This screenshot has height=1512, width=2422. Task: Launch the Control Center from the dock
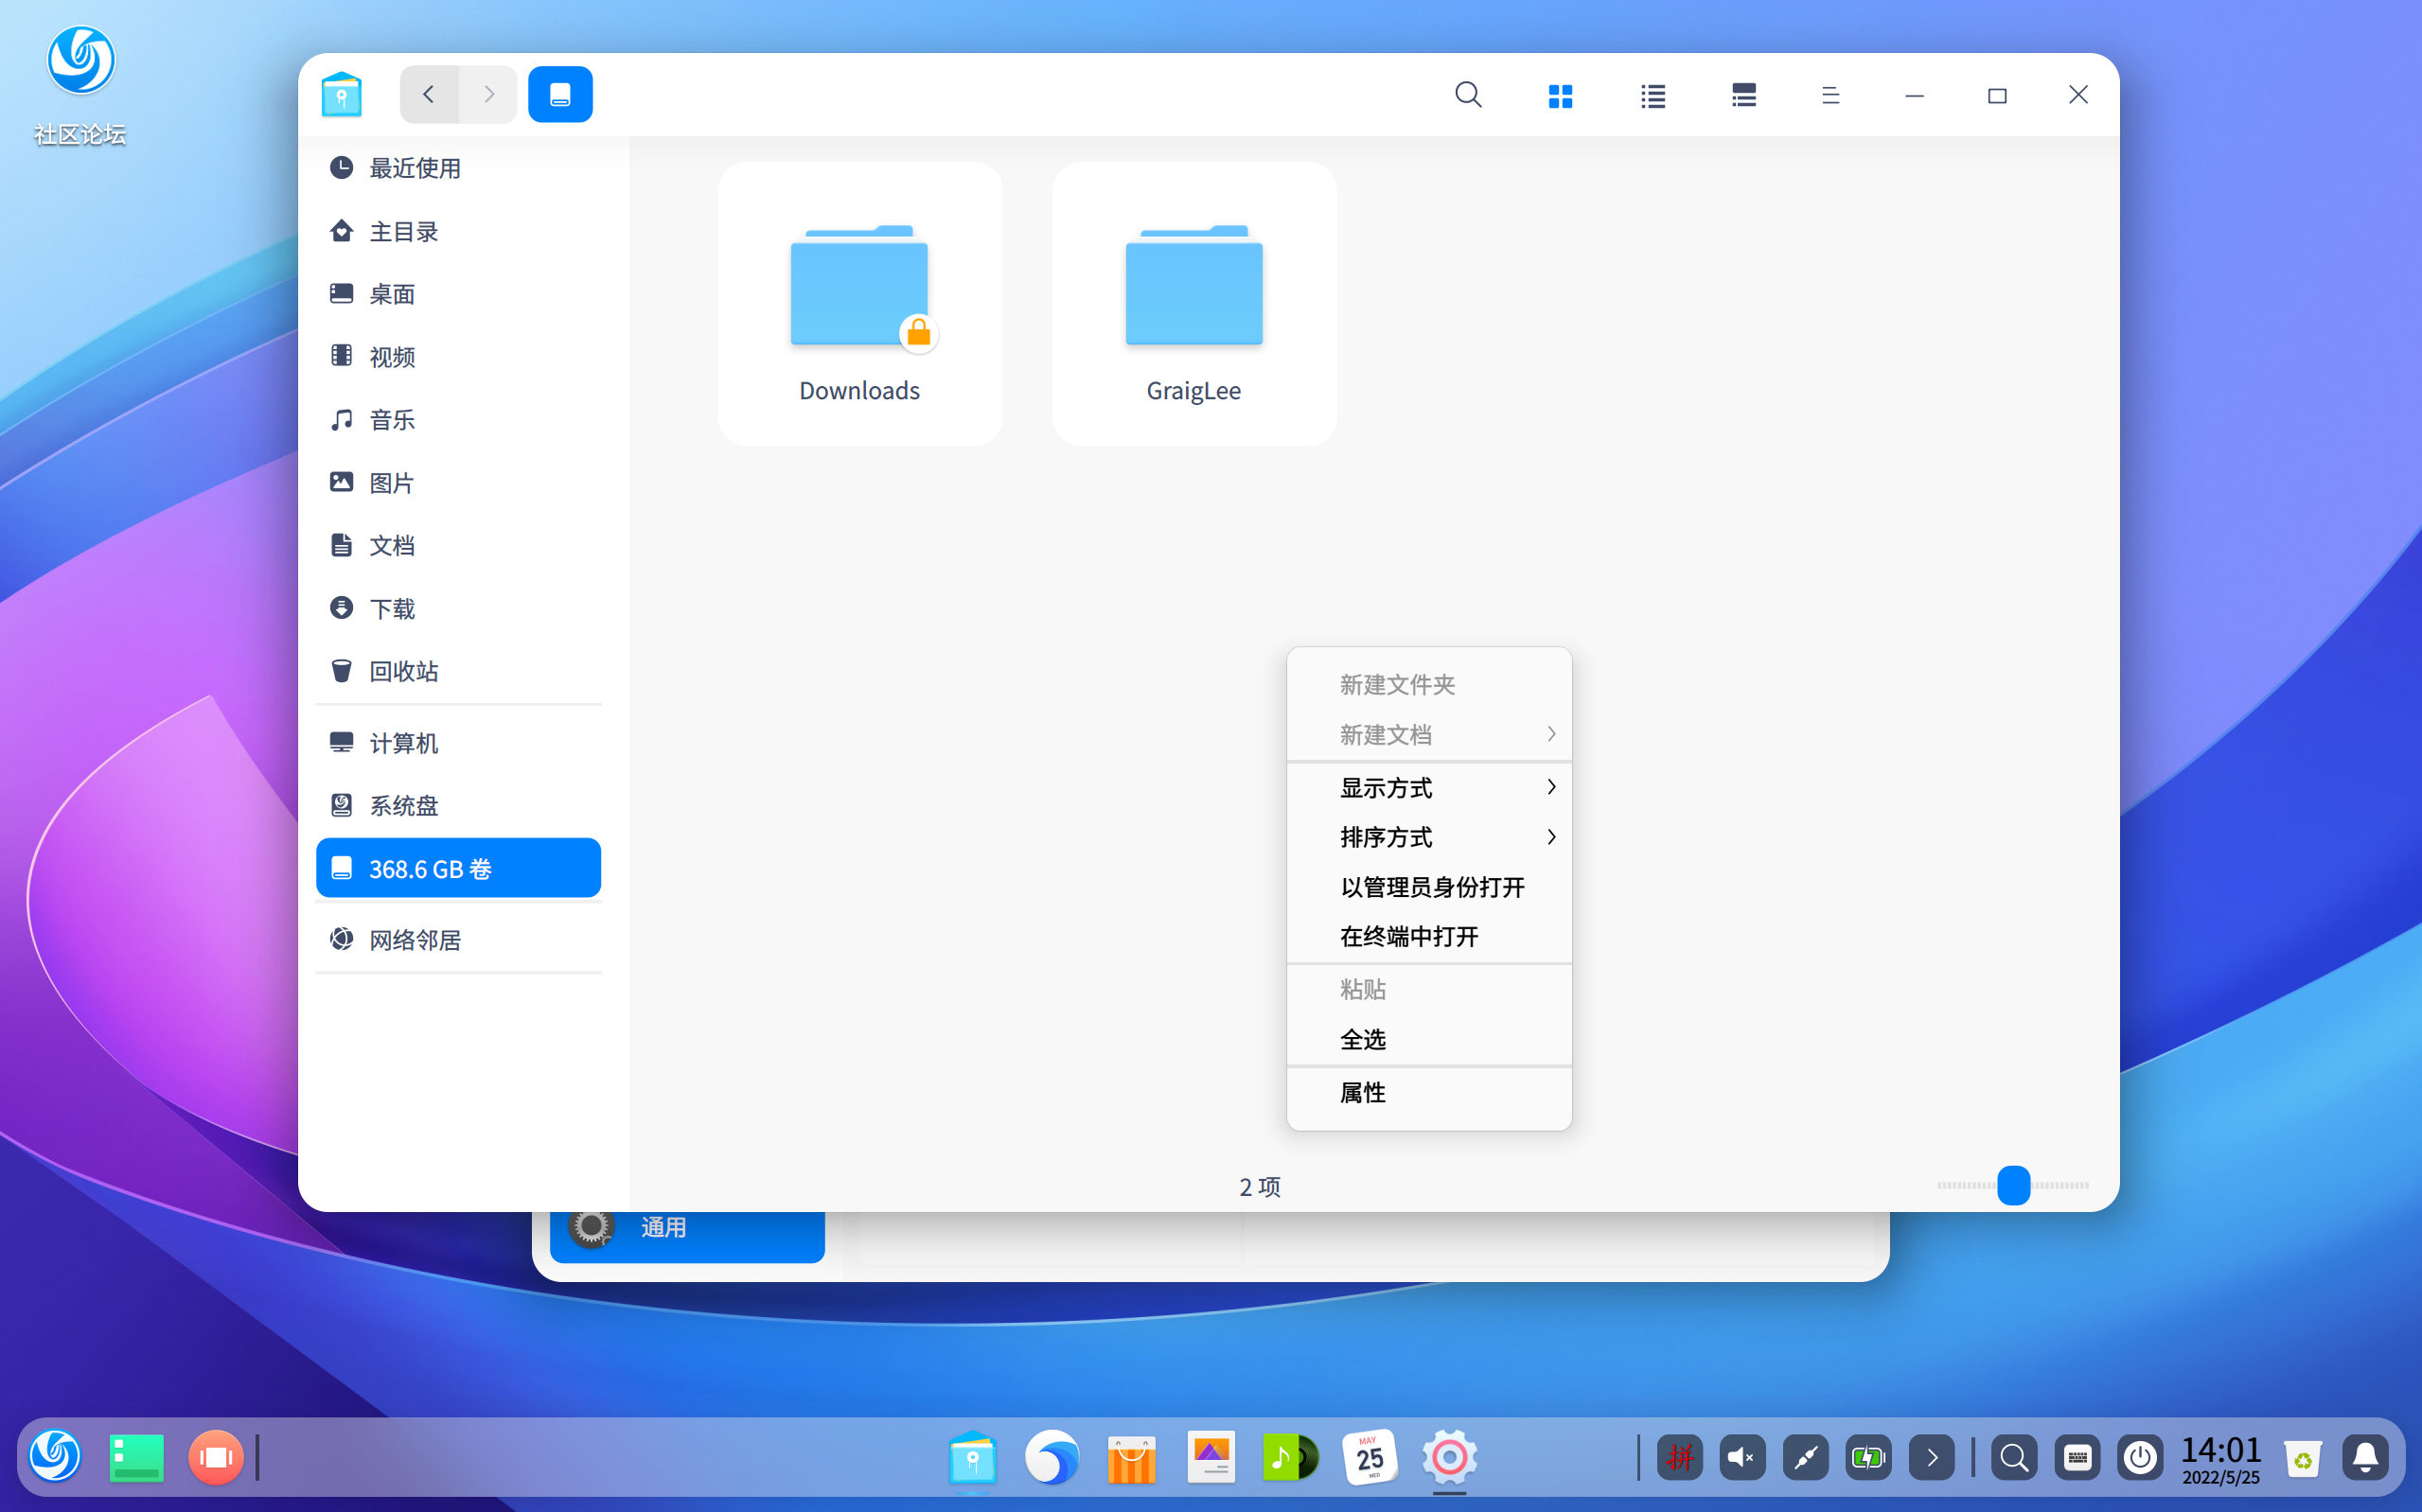(x=1450, y=1457)
